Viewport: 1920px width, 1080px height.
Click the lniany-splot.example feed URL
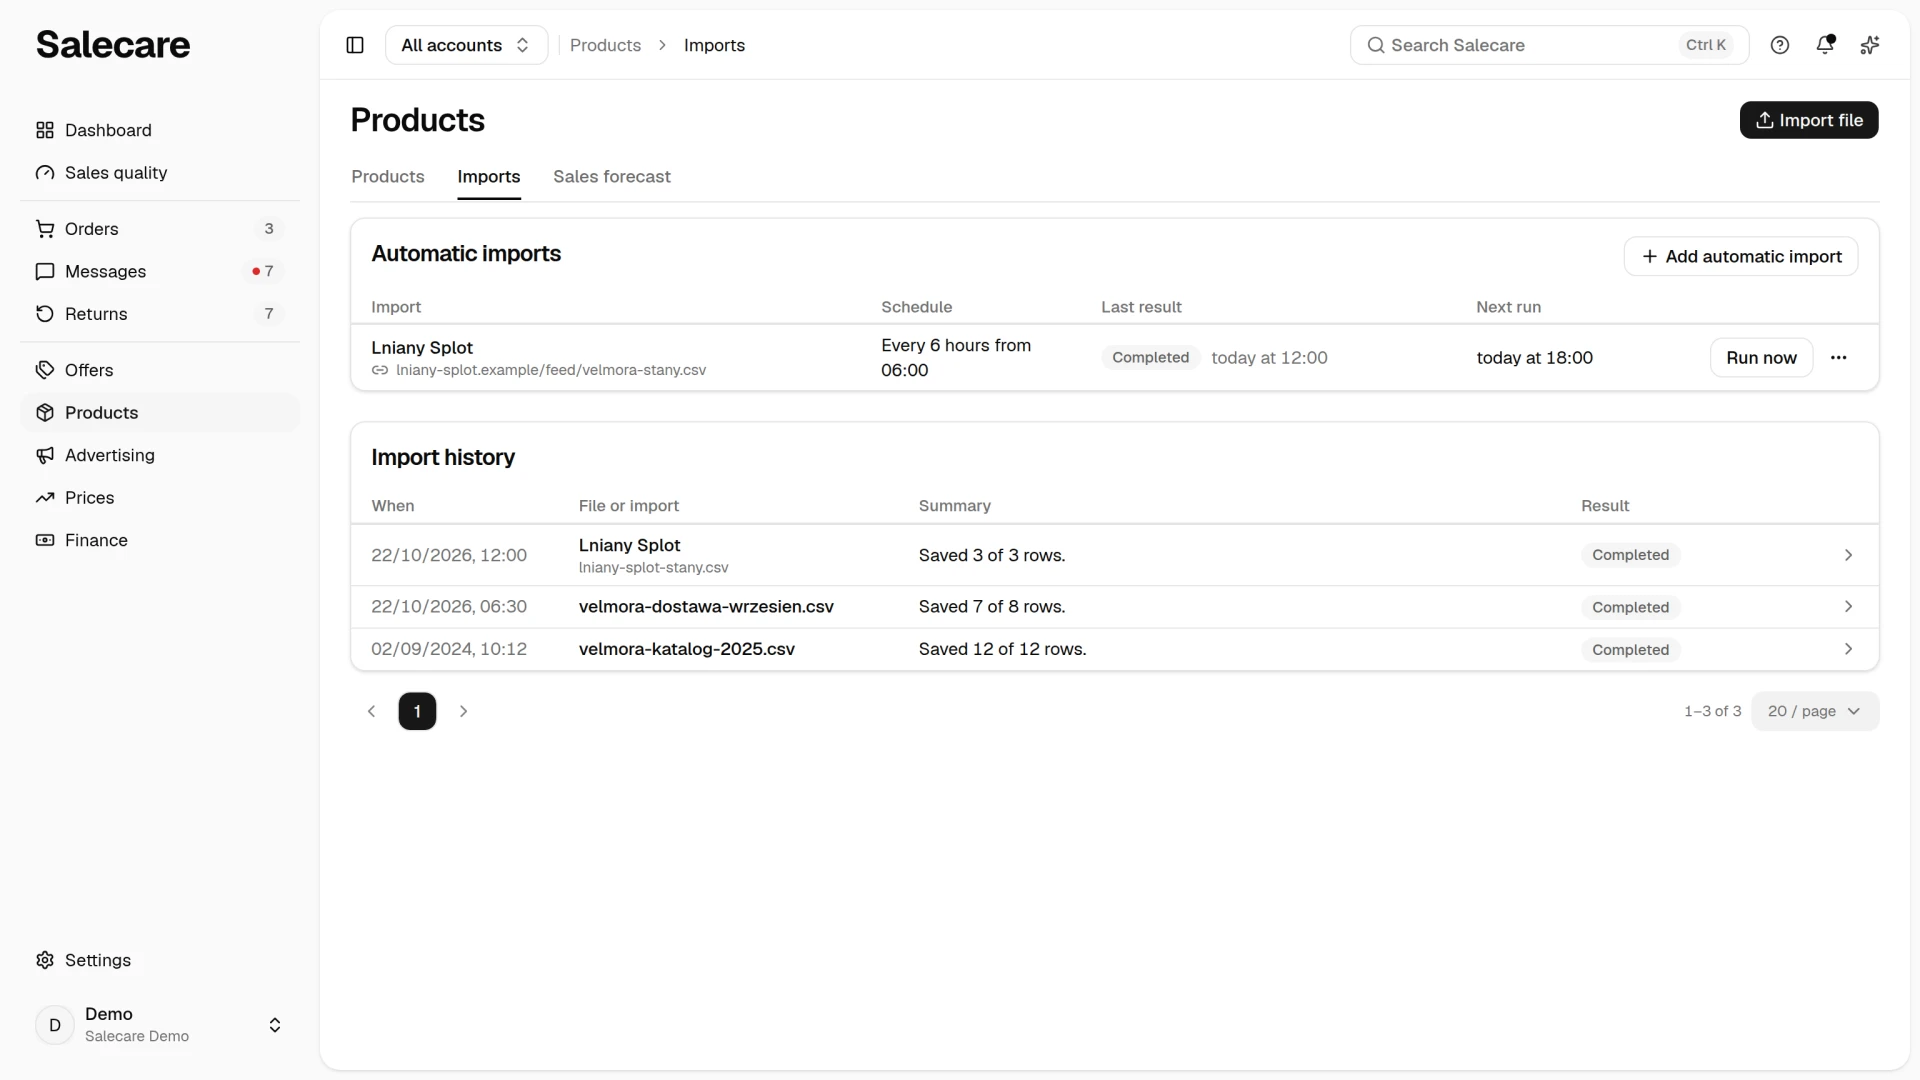(551, 370)
